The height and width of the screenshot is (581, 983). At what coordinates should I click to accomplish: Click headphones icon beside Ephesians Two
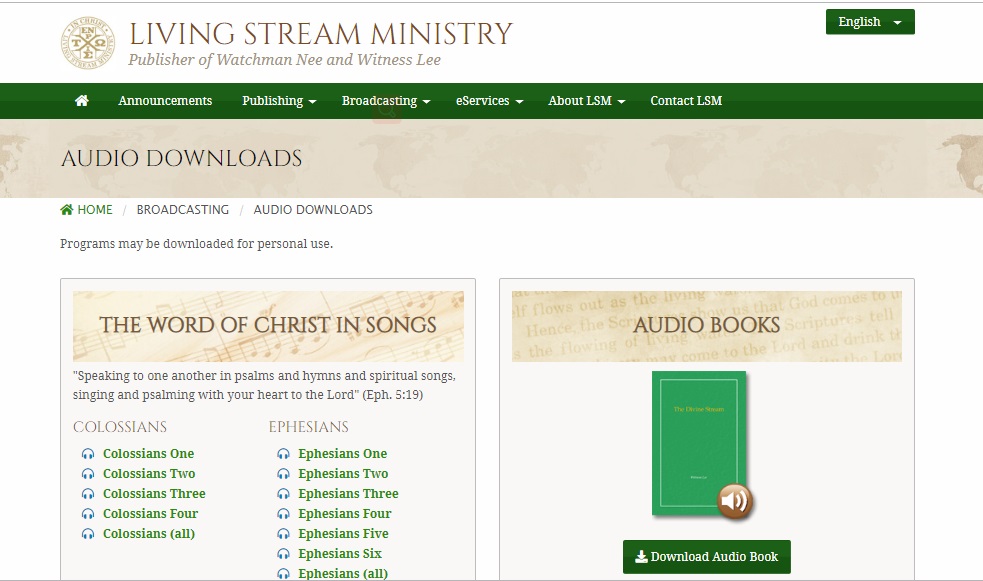283,474
